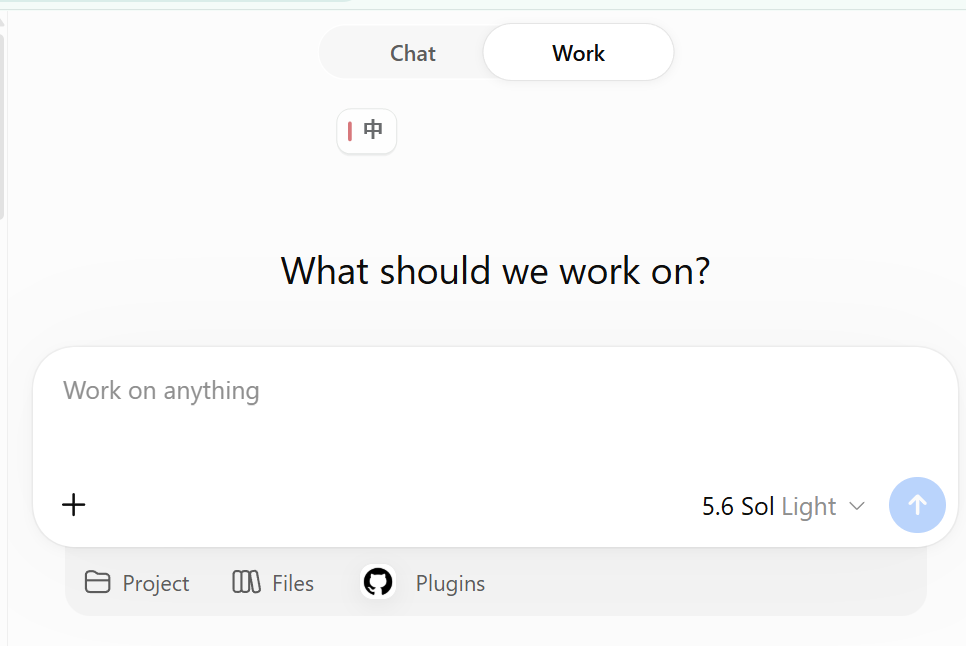
Task: Click the left edge vertical scrollbar
Action: (2, 126)
